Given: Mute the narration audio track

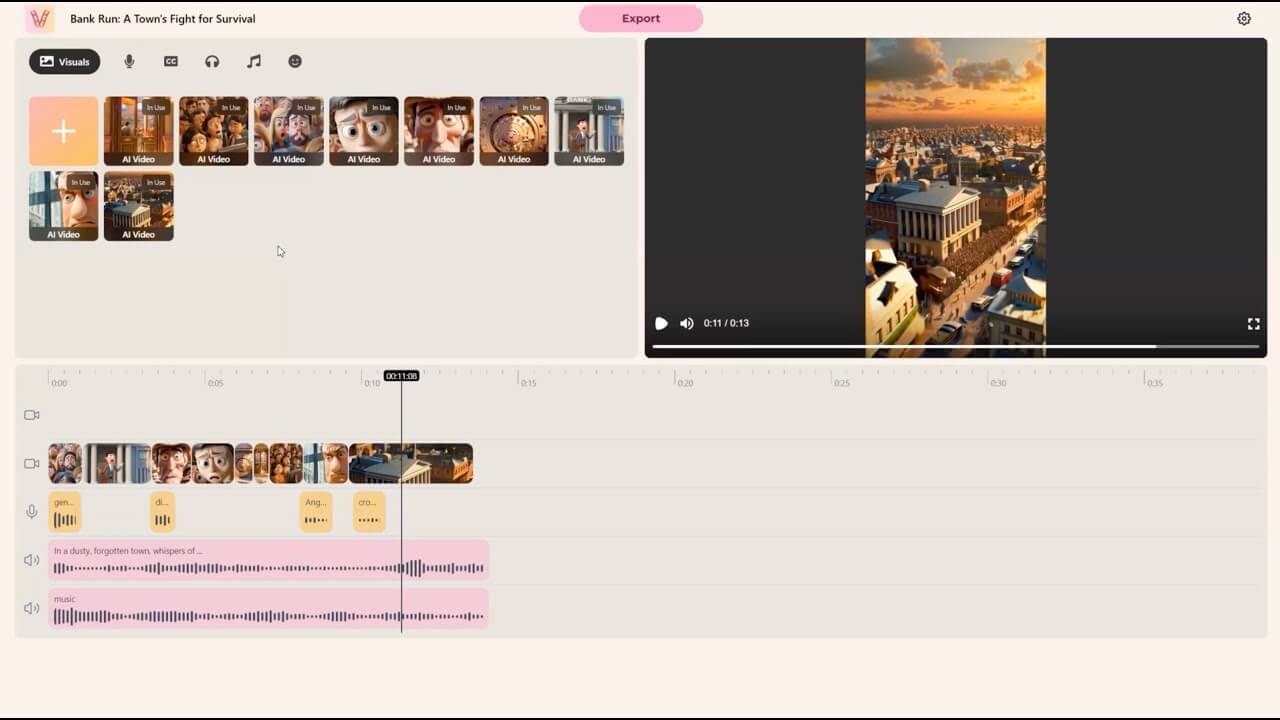Looking at the screenshot, I should click(32, 560).
